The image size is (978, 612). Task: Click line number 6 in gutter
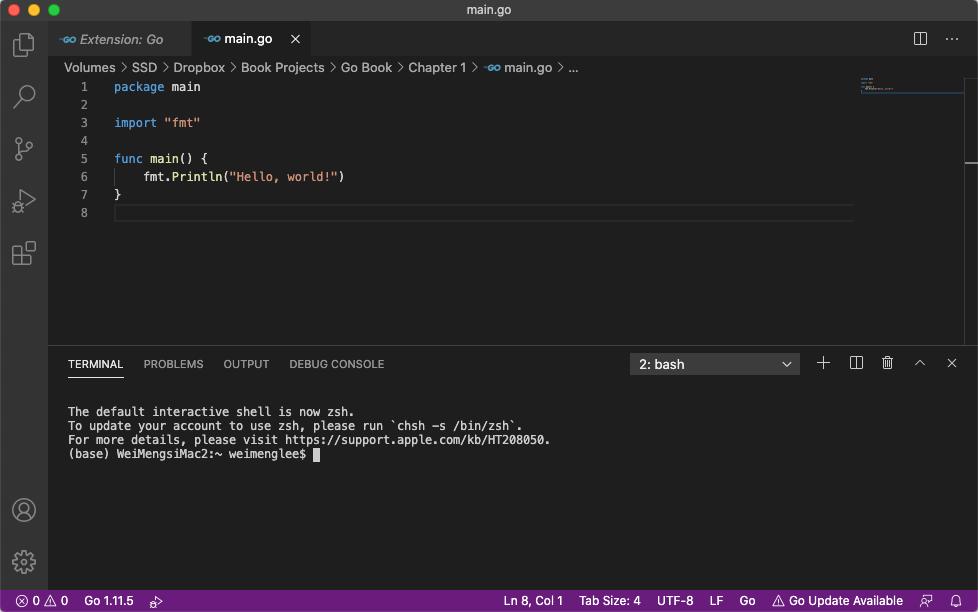(x=84, y=177)
